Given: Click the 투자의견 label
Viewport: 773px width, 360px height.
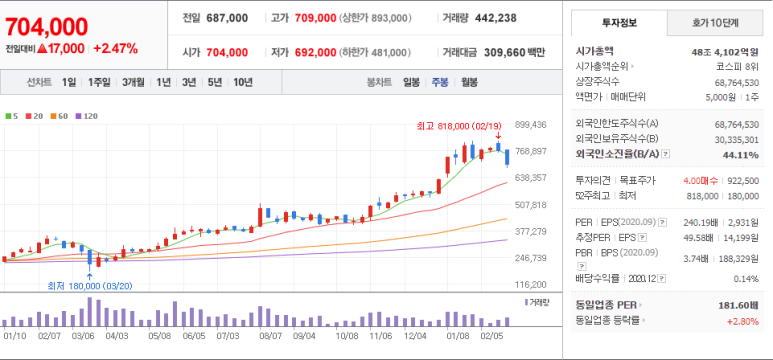Looking at the screenshot, I should tap(593, 180).
